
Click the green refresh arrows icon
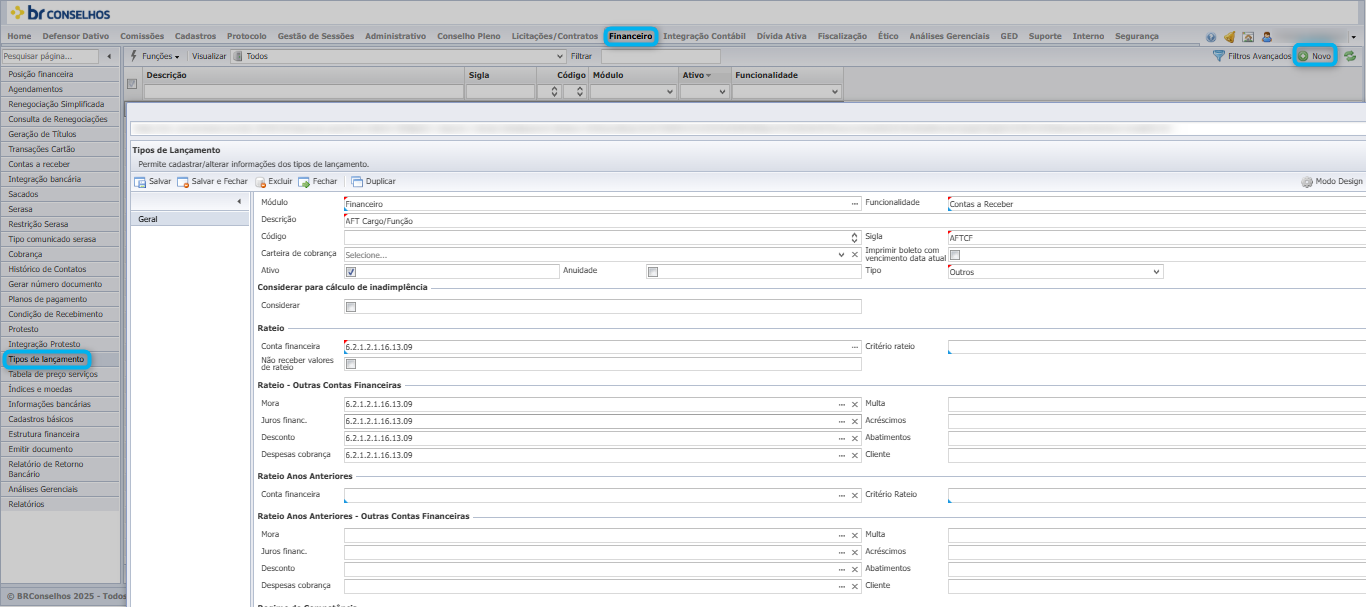(1350, 56)
